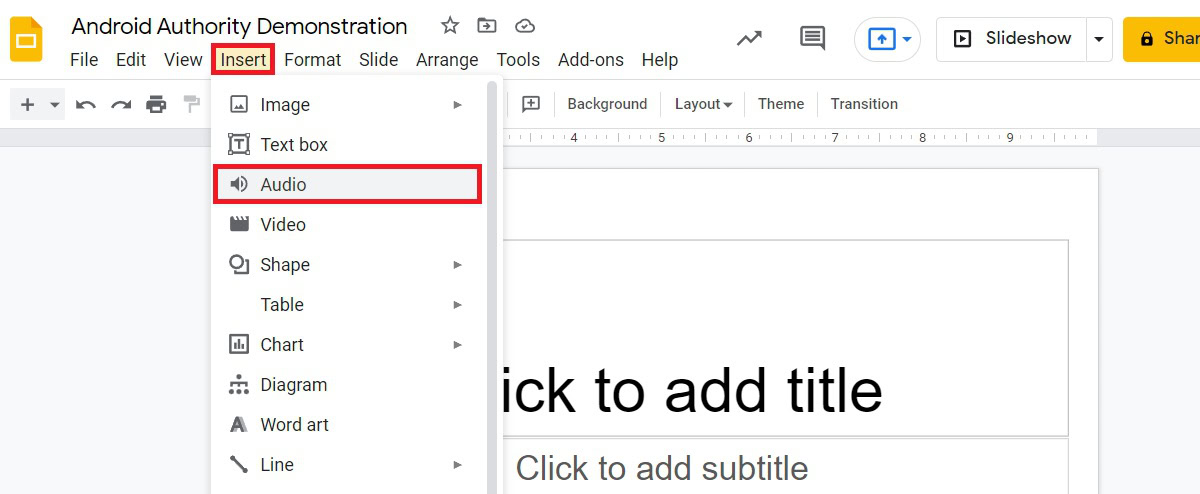Click the Theme toolbar button
This screenshot has height=494, width=1200.
pyautogui.click(x=781, y=104)
